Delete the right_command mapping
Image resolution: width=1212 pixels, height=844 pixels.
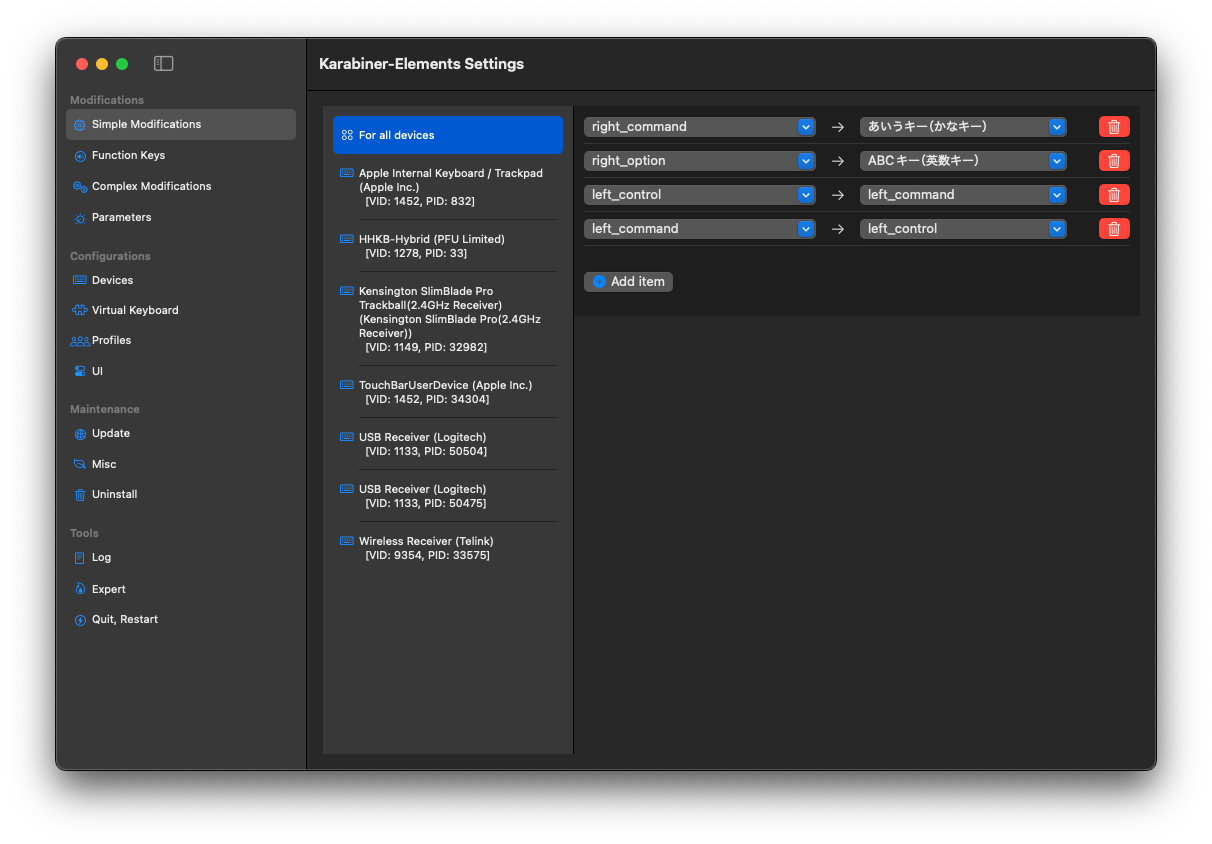1114,127
